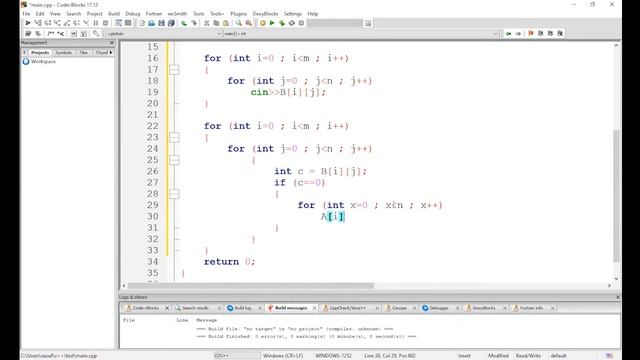Viewport: 640px width, 360px height.
Task: Close the Management panel
Action: pyautogui.click(x=112, y=43)
